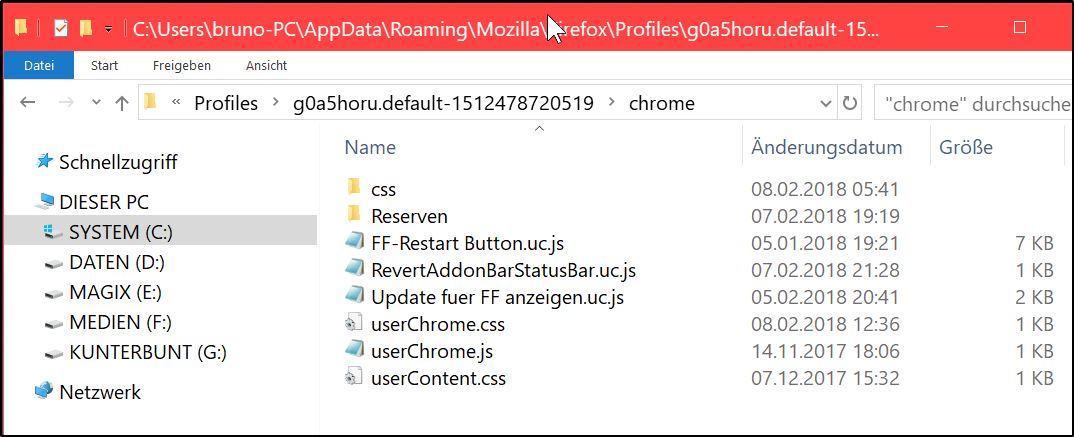Click the "chrome" durchsuchen search field
The image size is (1074, 437).
point(970,103)
